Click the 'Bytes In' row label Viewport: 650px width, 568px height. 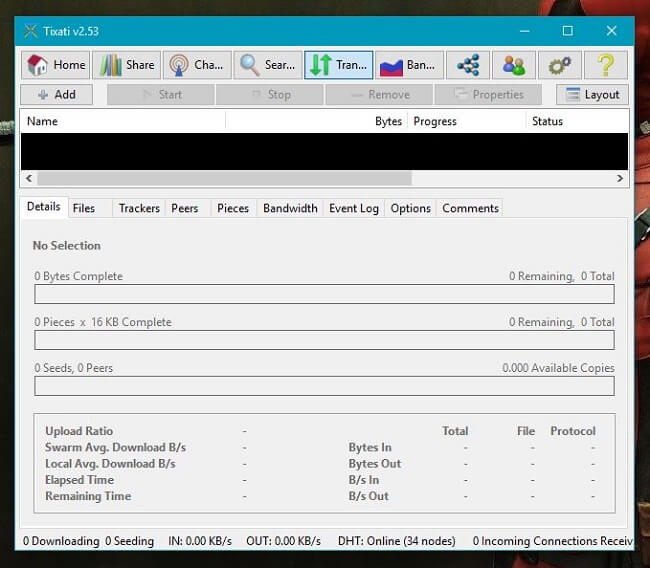point(370,447)
